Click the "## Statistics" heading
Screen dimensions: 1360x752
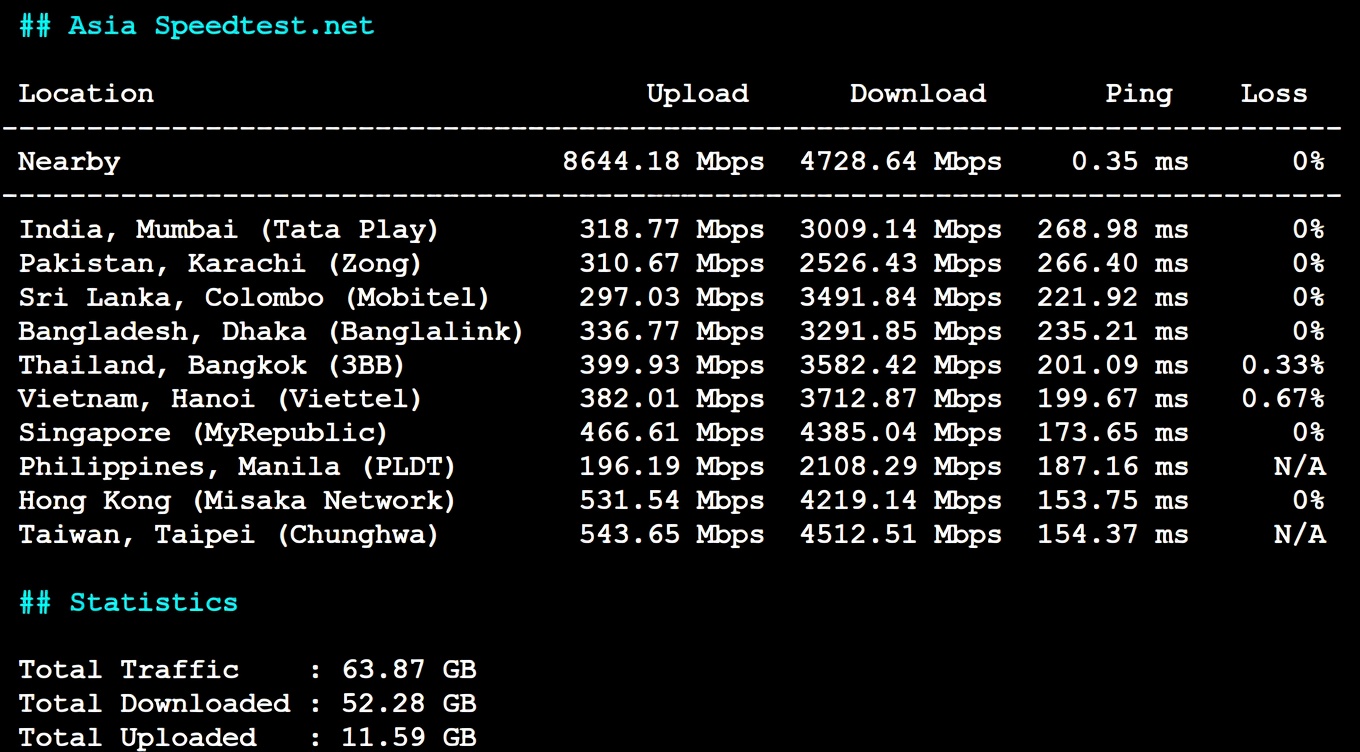tap(129, 604)
